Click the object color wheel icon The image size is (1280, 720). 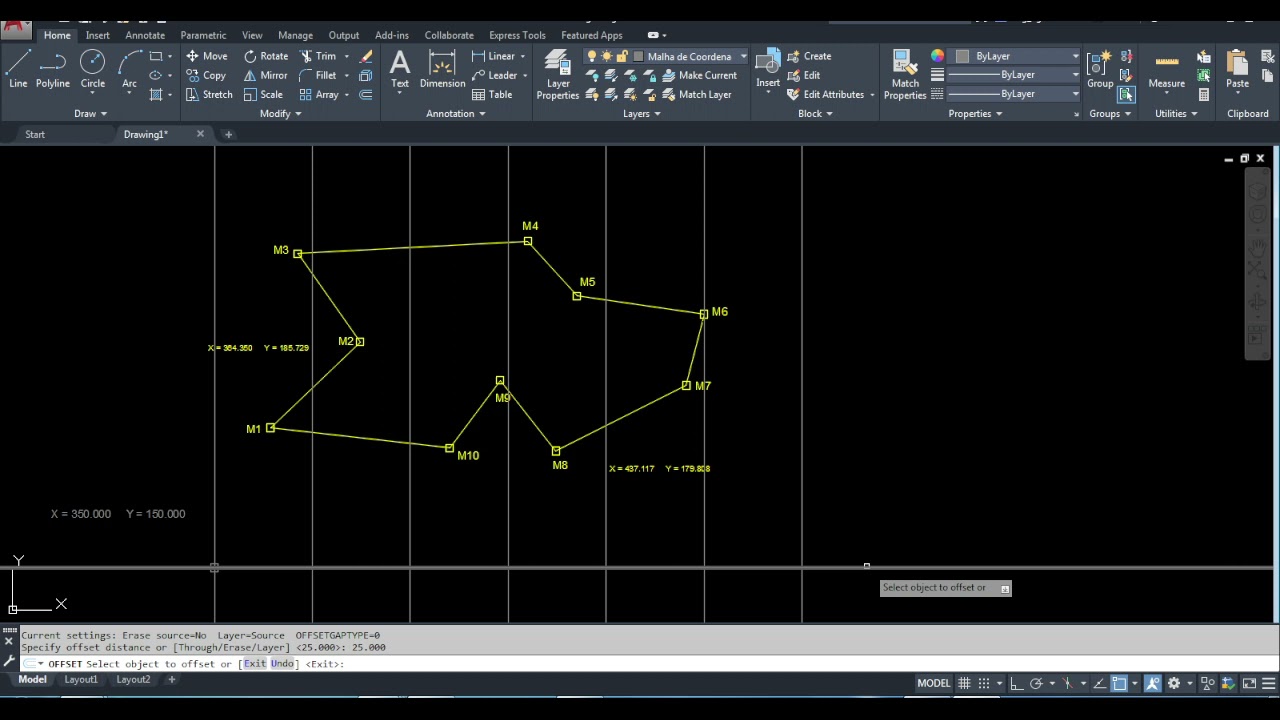pyautogui.click(x=937, y=56)
